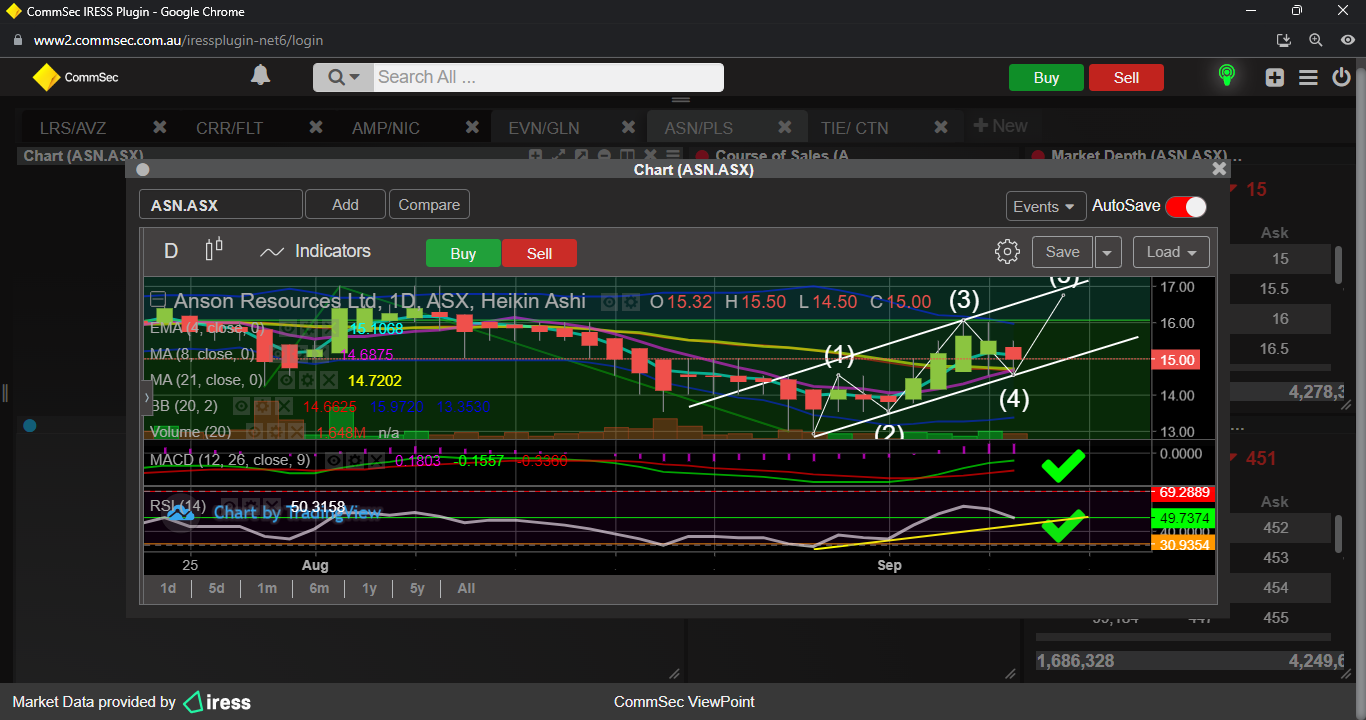Open the search type dropdown
Screen dimensions: 1366x720
click(343, 77)
